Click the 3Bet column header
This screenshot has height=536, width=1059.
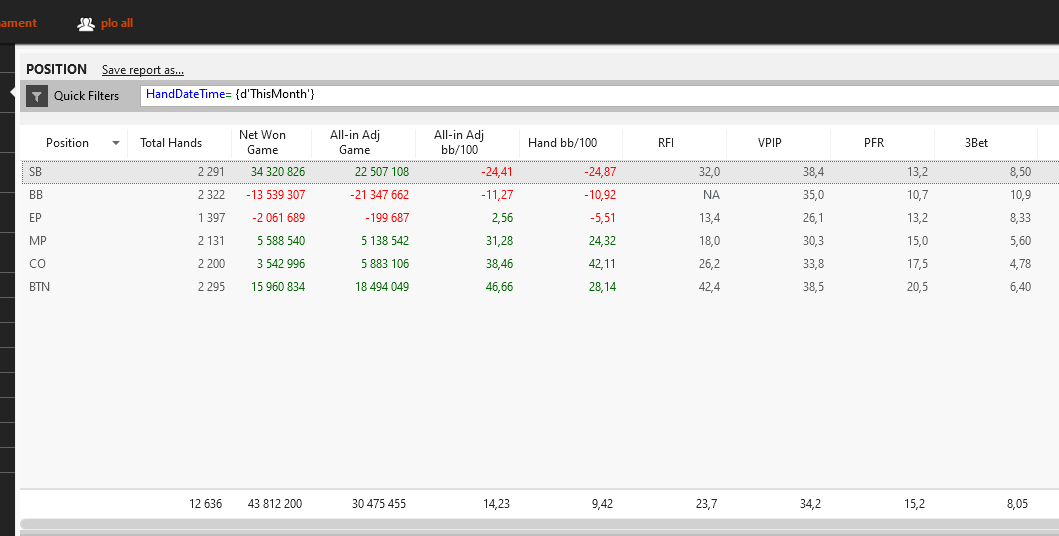click(x=977, y=142)
